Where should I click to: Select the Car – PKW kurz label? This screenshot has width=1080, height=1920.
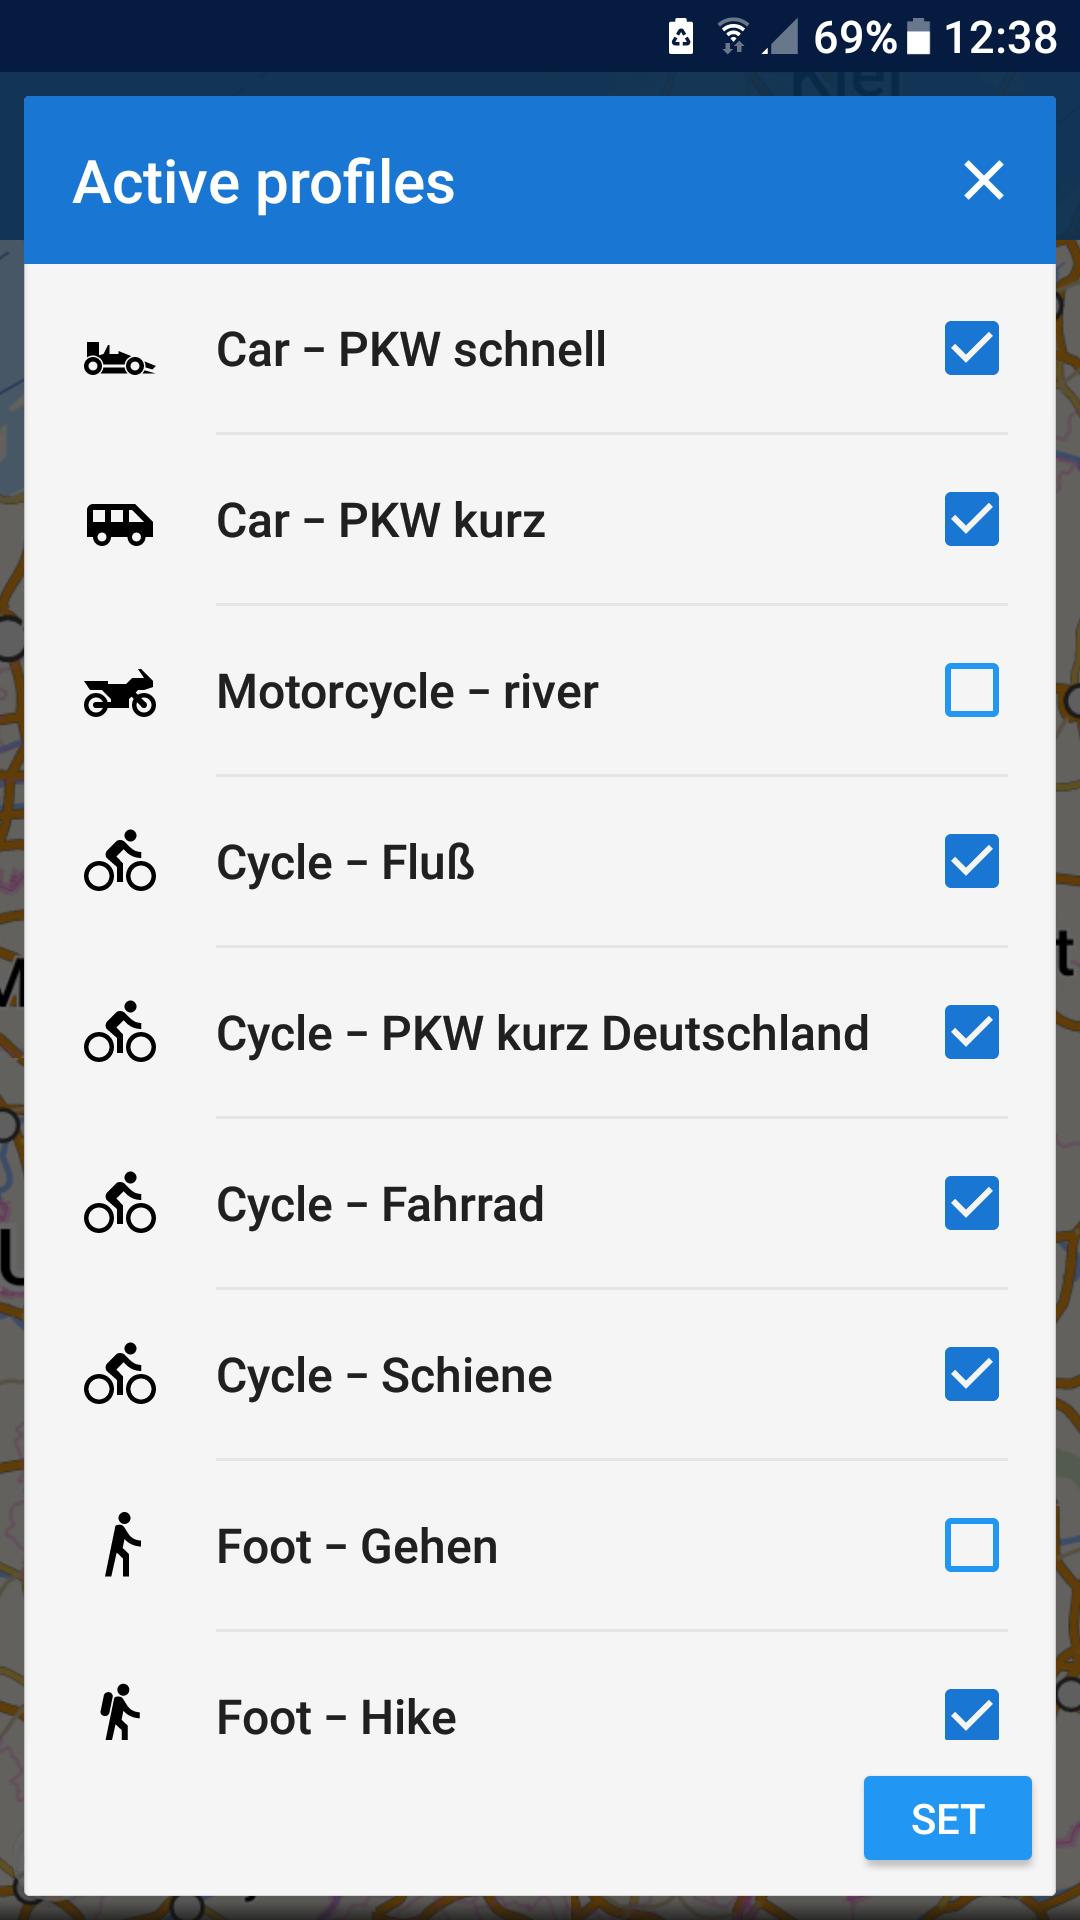click(x=381, y=521)
